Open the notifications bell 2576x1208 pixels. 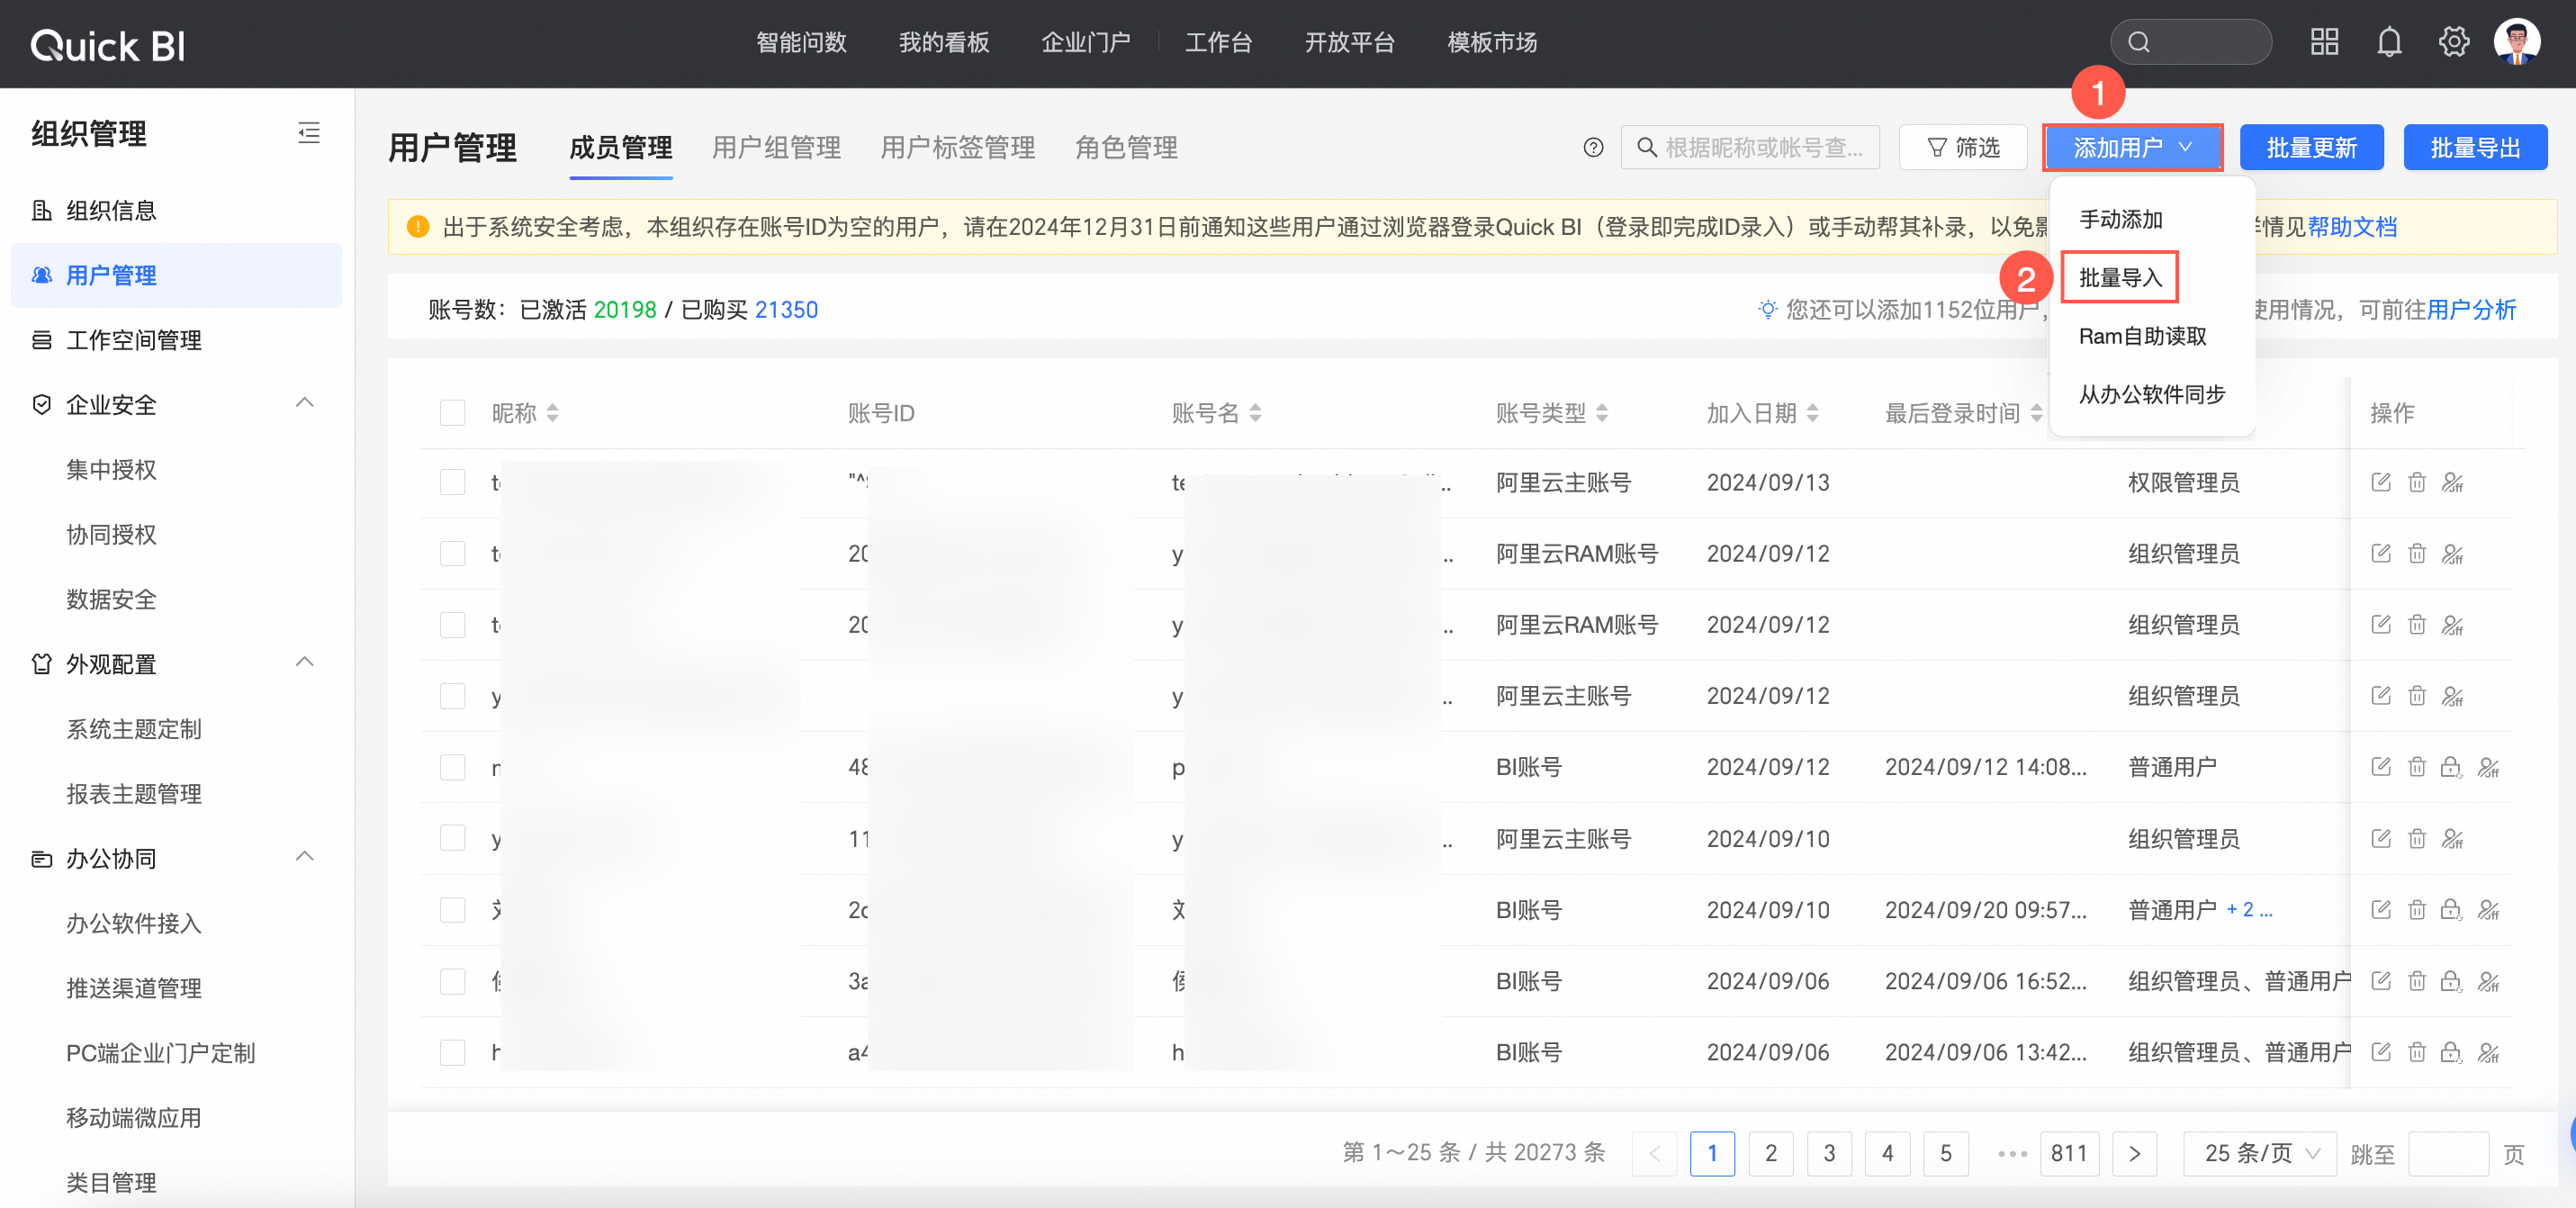point(2389,42)
